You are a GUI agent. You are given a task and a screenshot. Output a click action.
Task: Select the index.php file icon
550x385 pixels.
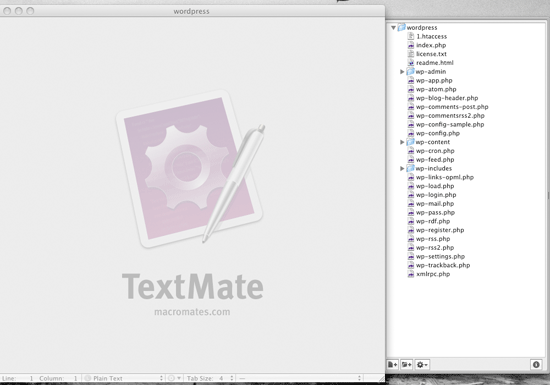click(x=411, y=45)
